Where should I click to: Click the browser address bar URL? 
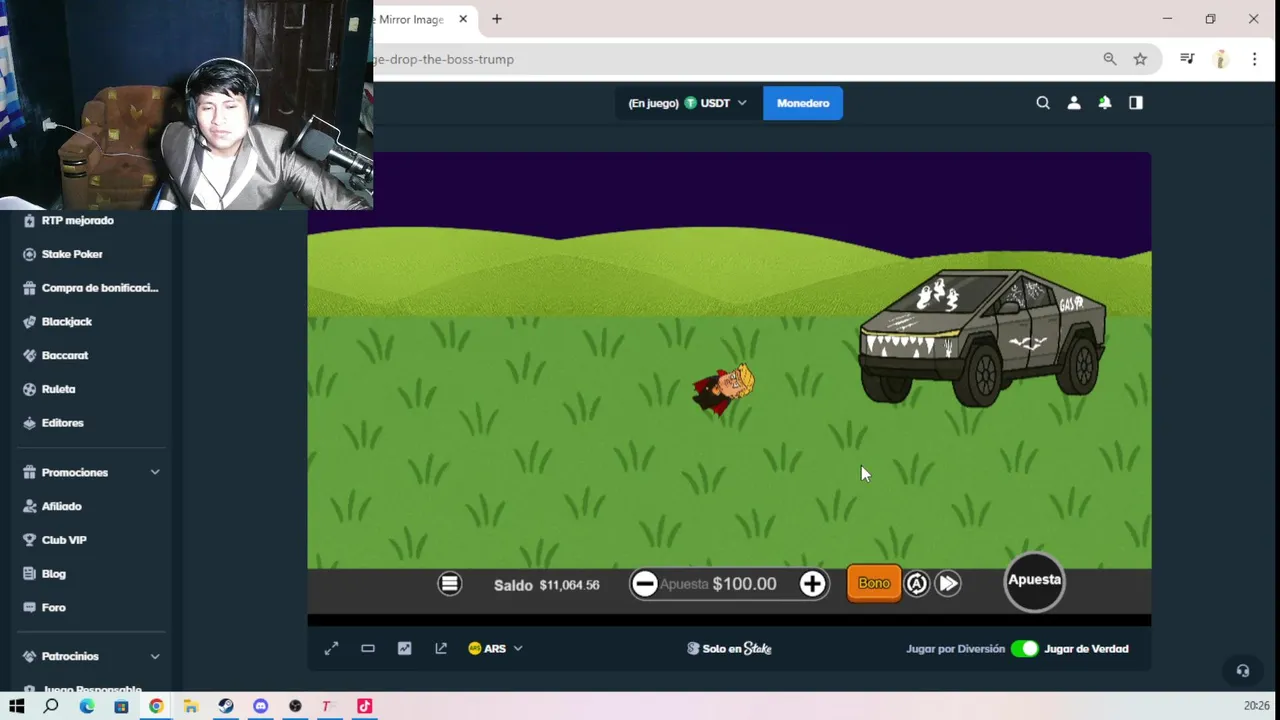444,59
